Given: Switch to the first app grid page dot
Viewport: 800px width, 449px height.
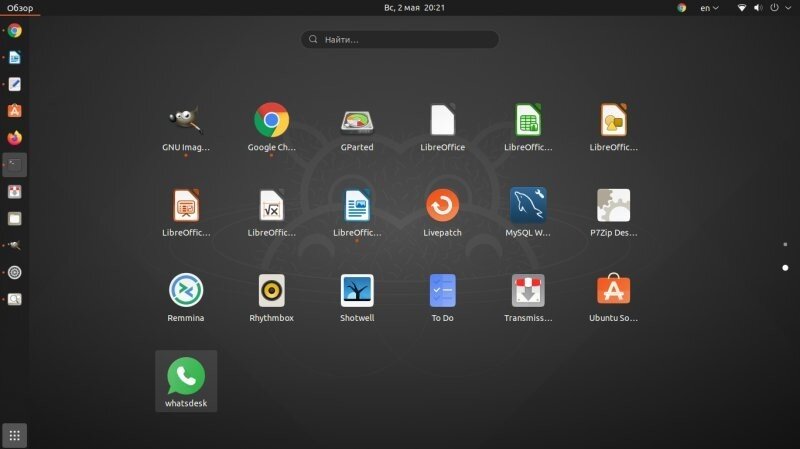Looking at the screenshot, I should tap(785, 244).
